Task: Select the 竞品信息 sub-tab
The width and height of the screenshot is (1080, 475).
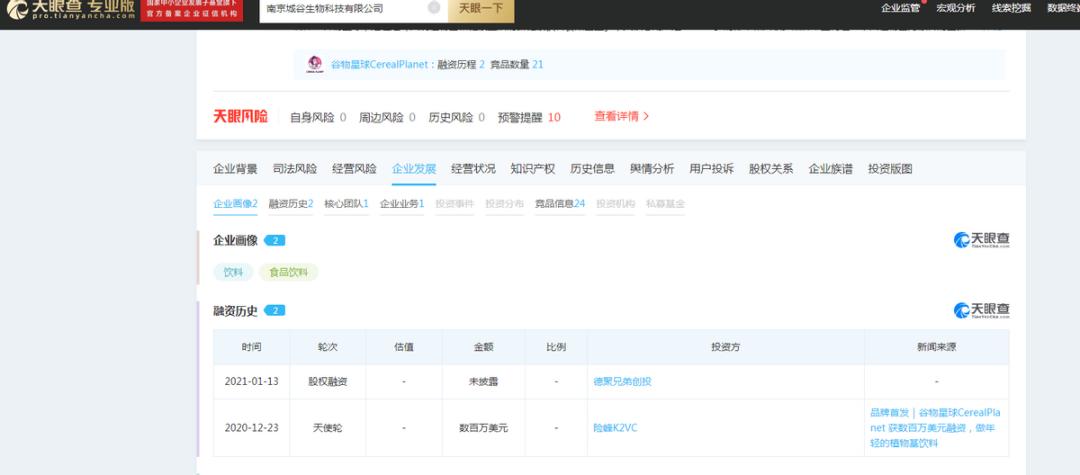Action: 559,204
